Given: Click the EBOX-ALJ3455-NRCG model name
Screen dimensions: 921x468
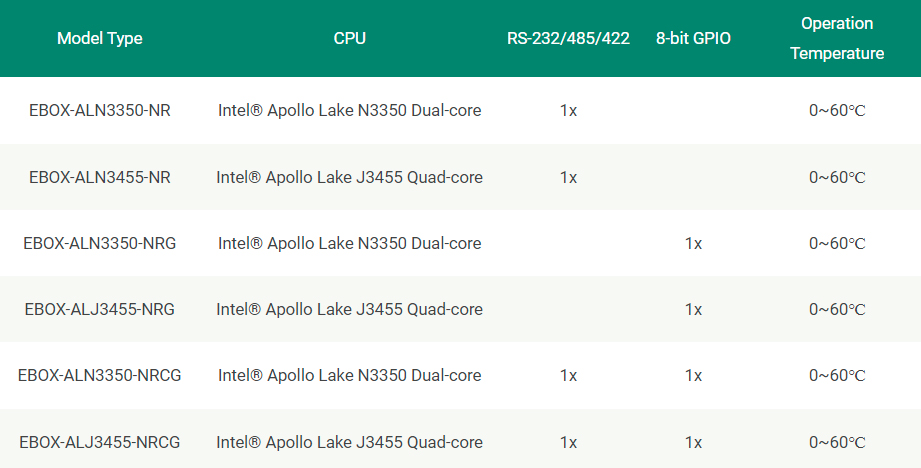Looking at the screenshot, I should [x=100, y=442].
